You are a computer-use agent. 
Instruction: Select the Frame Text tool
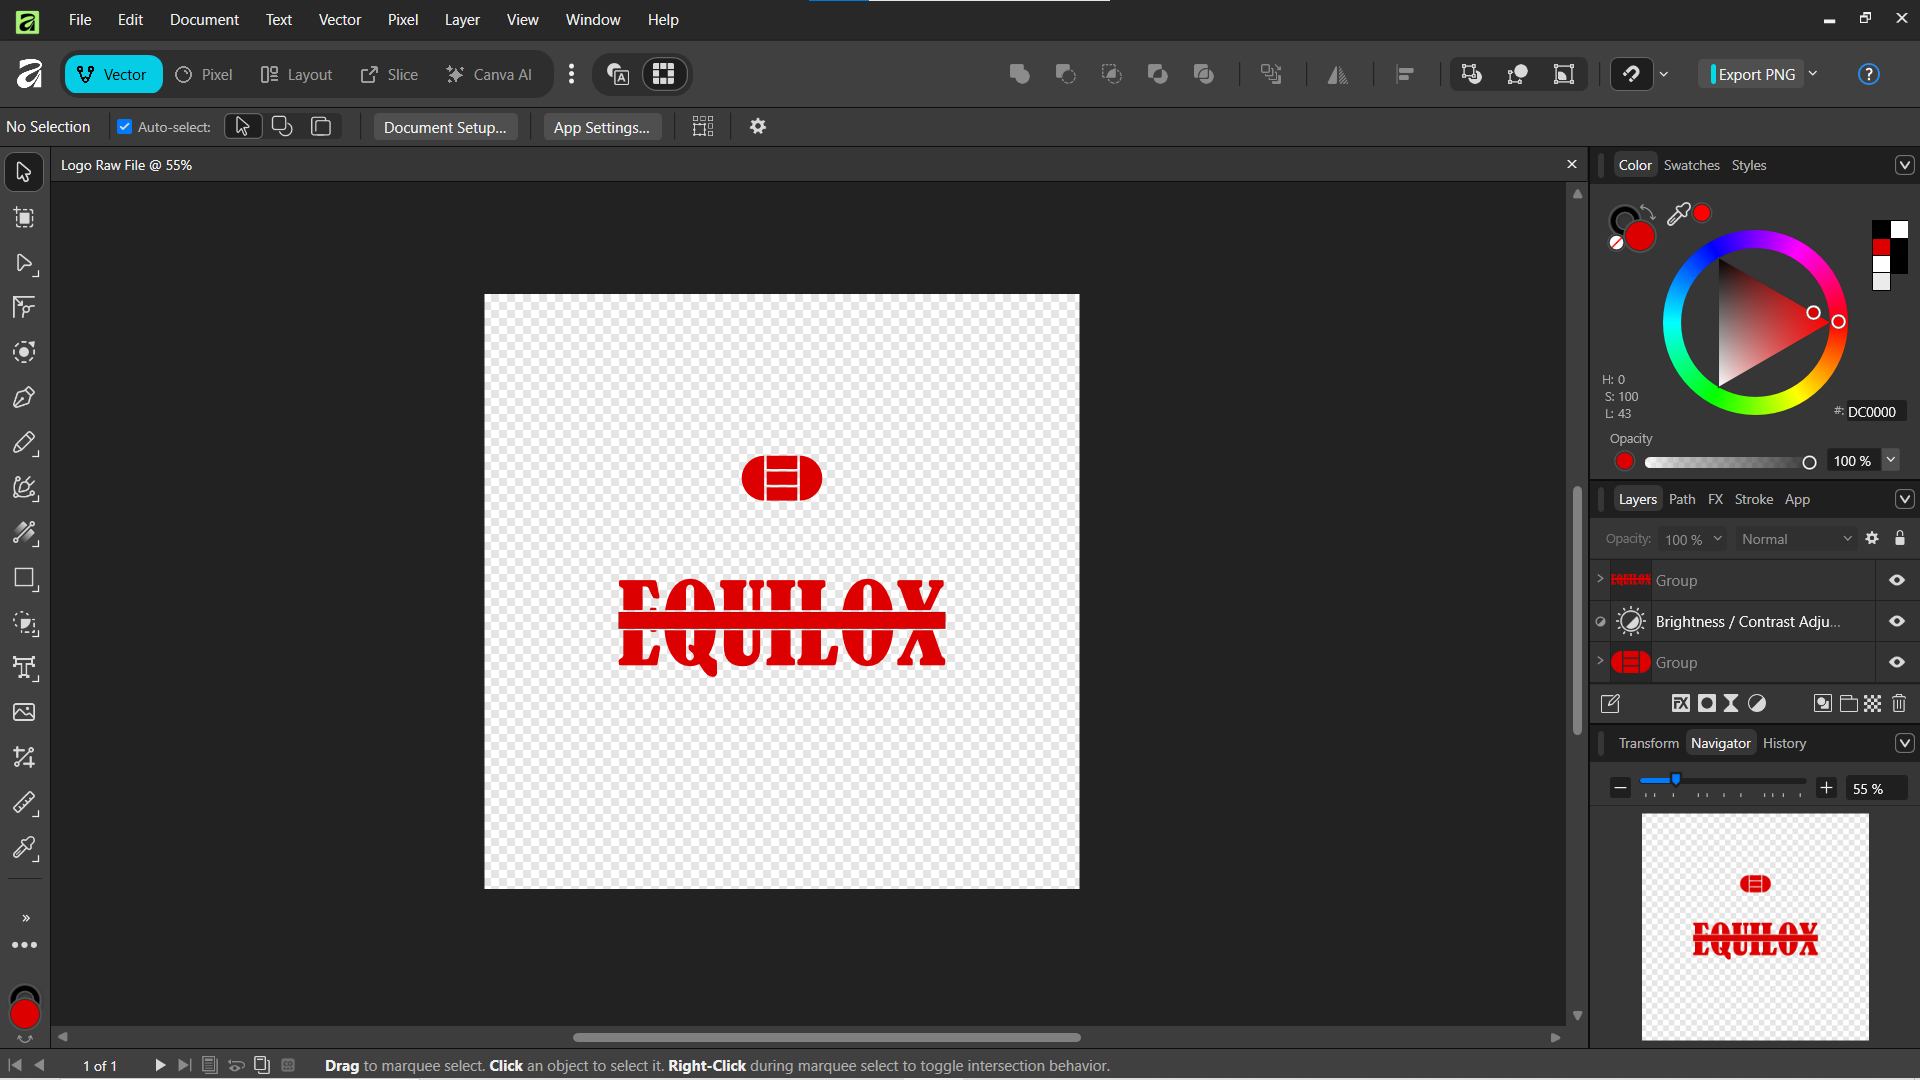(x=24, y=668)
